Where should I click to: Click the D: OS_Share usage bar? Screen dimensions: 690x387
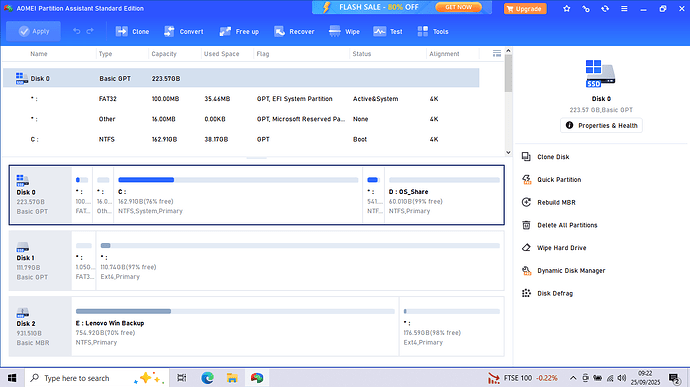pyautogui.click(x=444, y=180)
